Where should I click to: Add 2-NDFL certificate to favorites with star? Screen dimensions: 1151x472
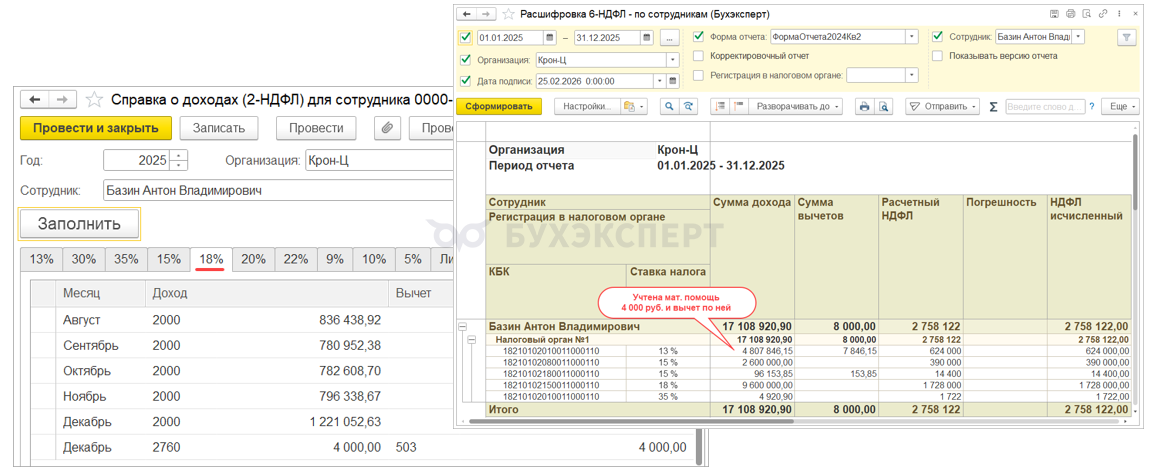[94, 100]
